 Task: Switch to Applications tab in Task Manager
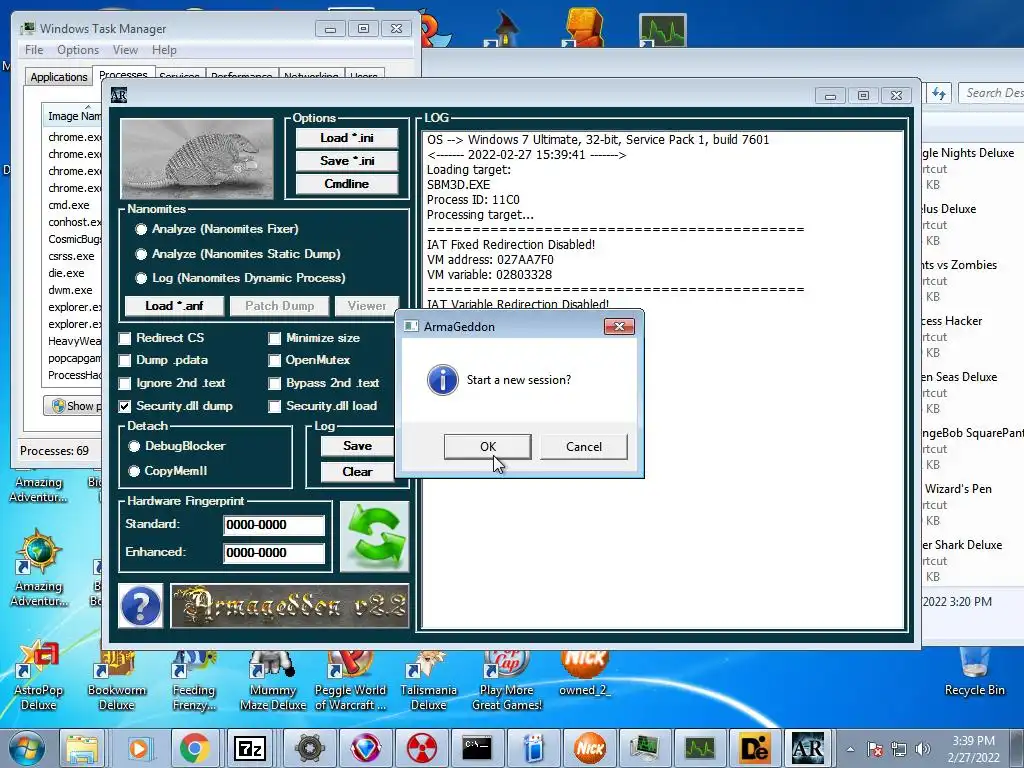[59, 77]
